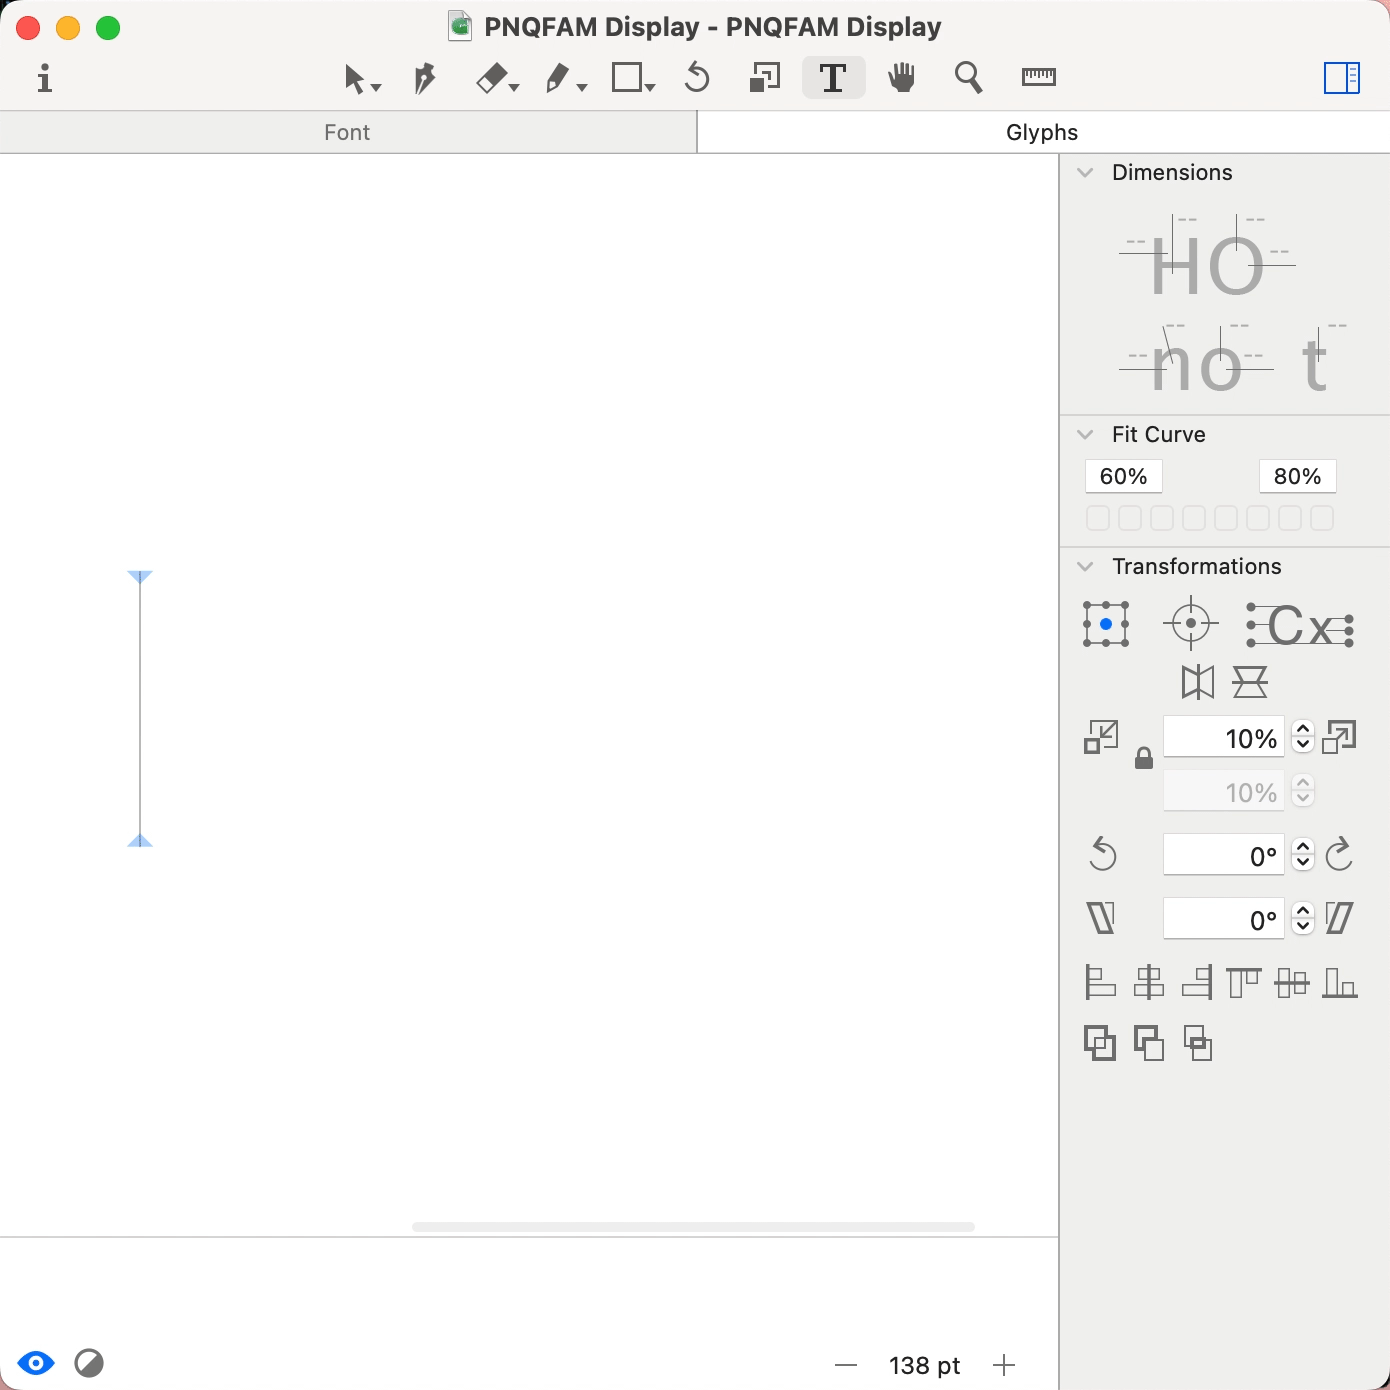Slant selection to the right
This screenshot has height=1390, width=1390.
pos(1339,918)
